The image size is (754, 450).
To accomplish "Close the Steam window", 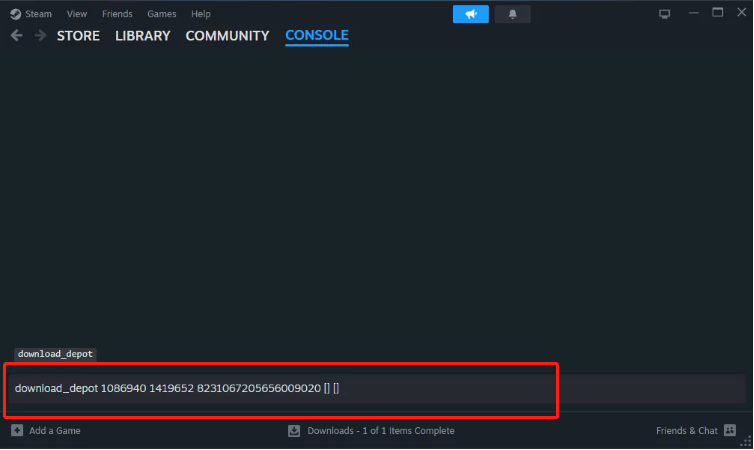I will 741,12.
